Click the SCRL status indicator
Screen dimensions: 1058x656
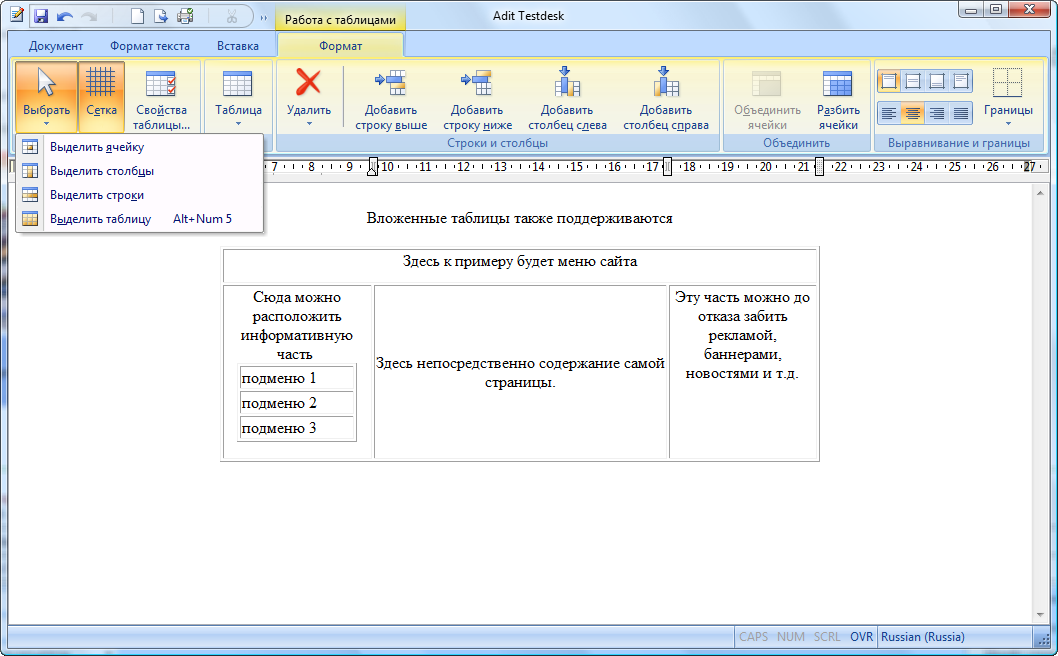(827, 636)
